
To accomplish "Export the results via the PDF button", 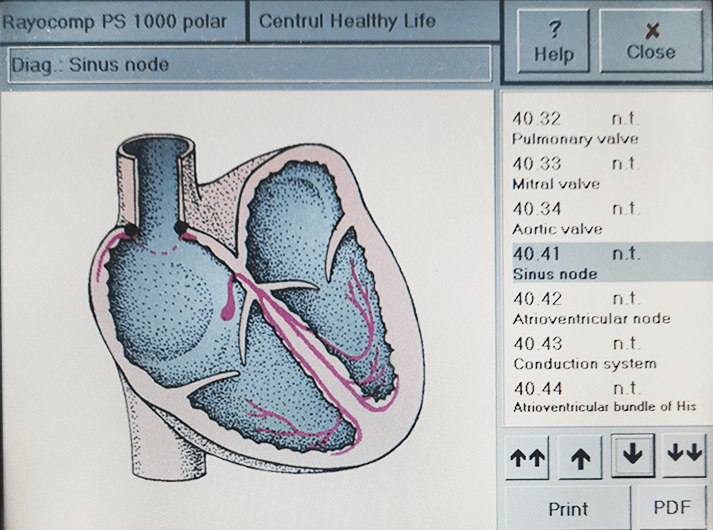I will [672, 508].
